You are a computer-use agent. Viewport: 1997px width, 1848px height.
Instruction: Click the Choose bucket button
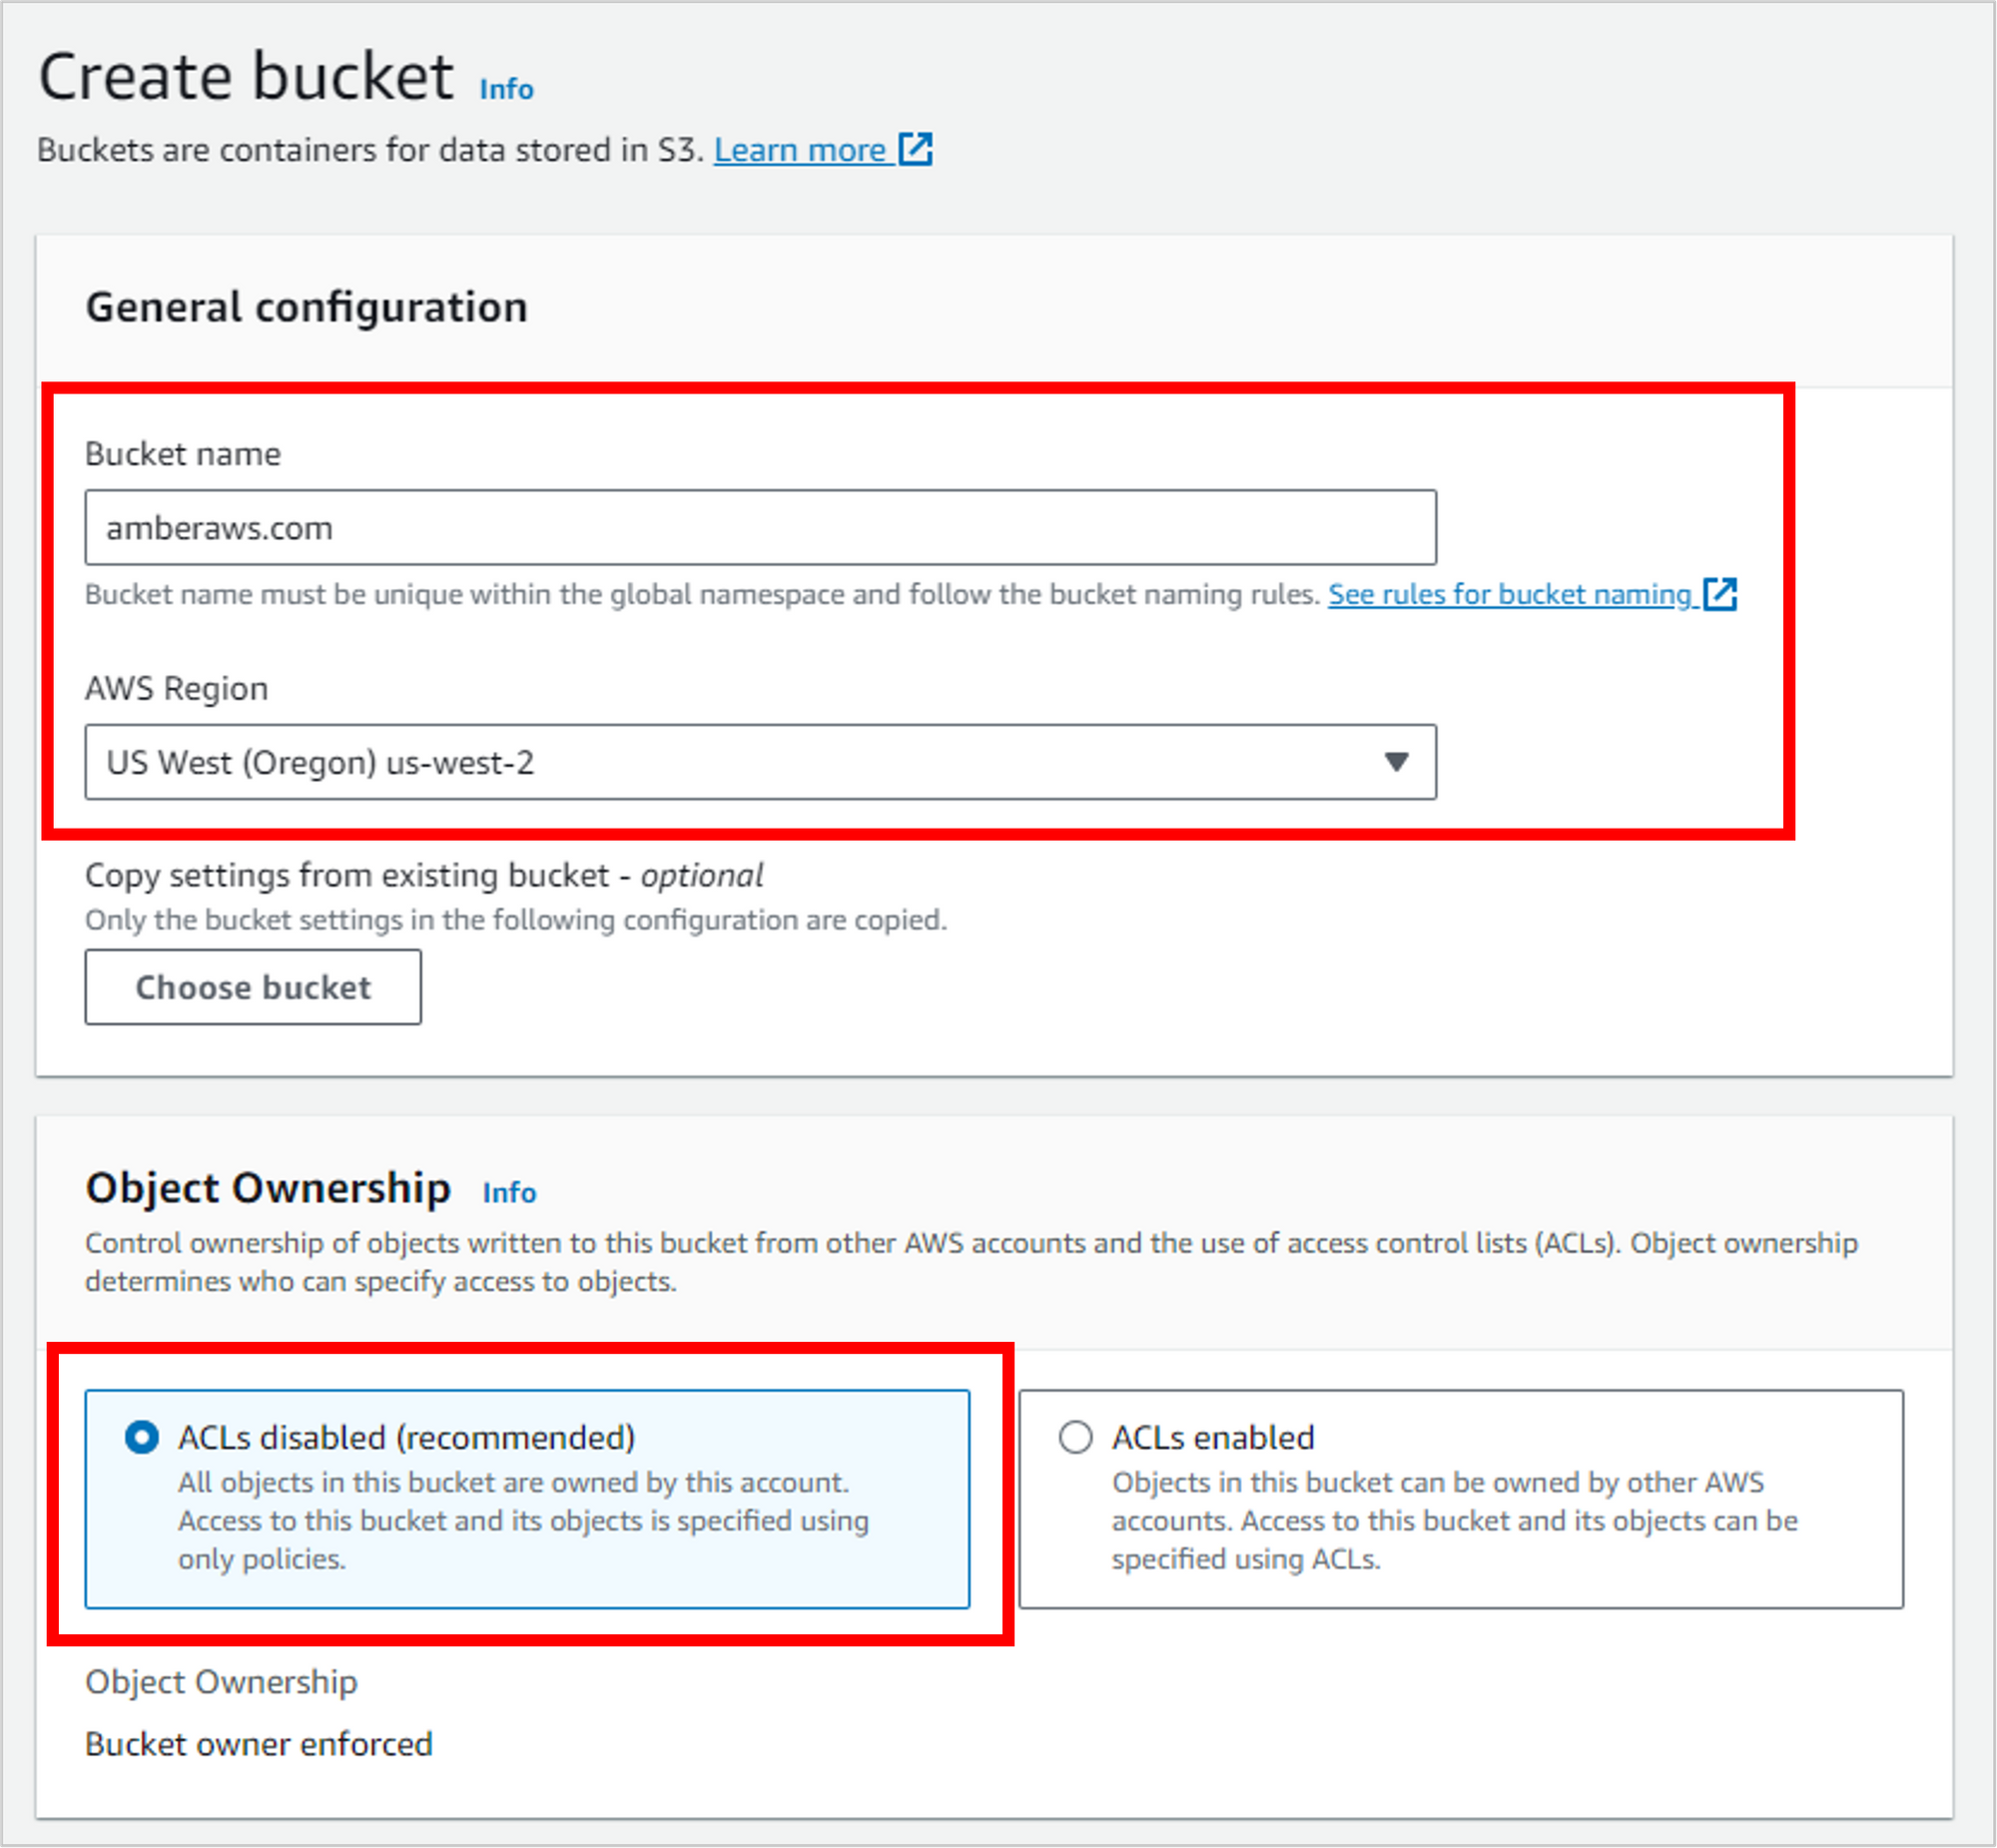(253, 987)
